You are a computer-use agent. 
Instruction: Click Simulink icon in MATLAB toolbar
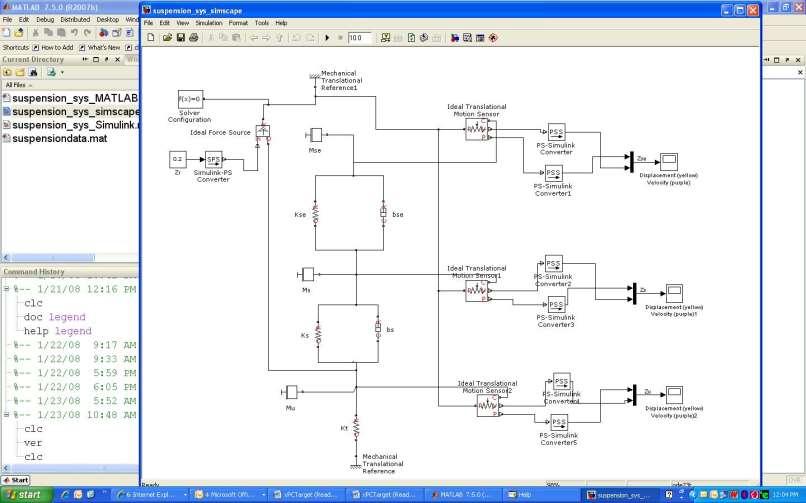click(x=104, y=32)
